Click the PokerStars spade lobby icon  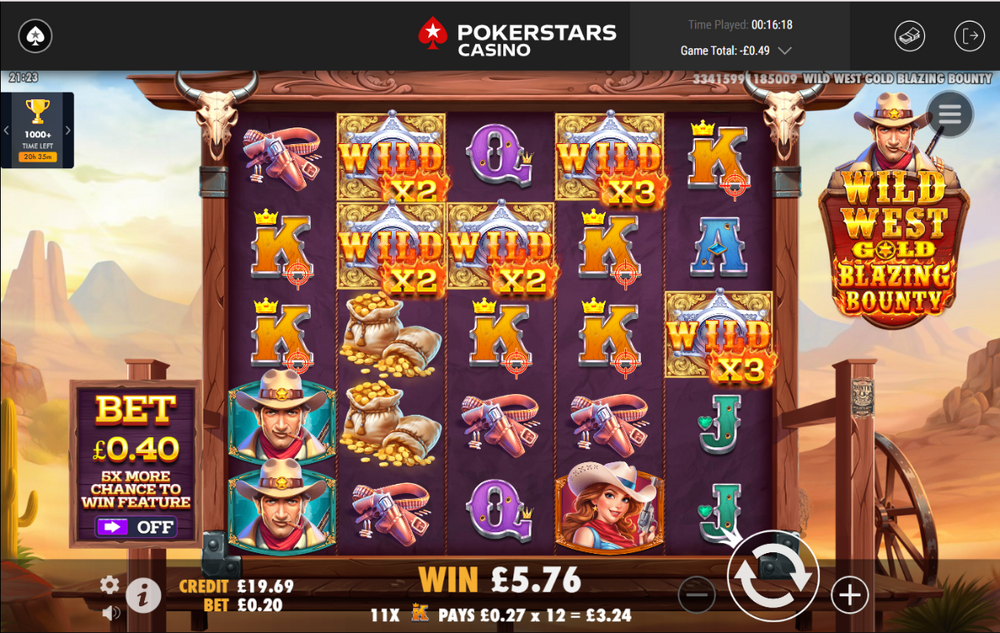(35, 36)
